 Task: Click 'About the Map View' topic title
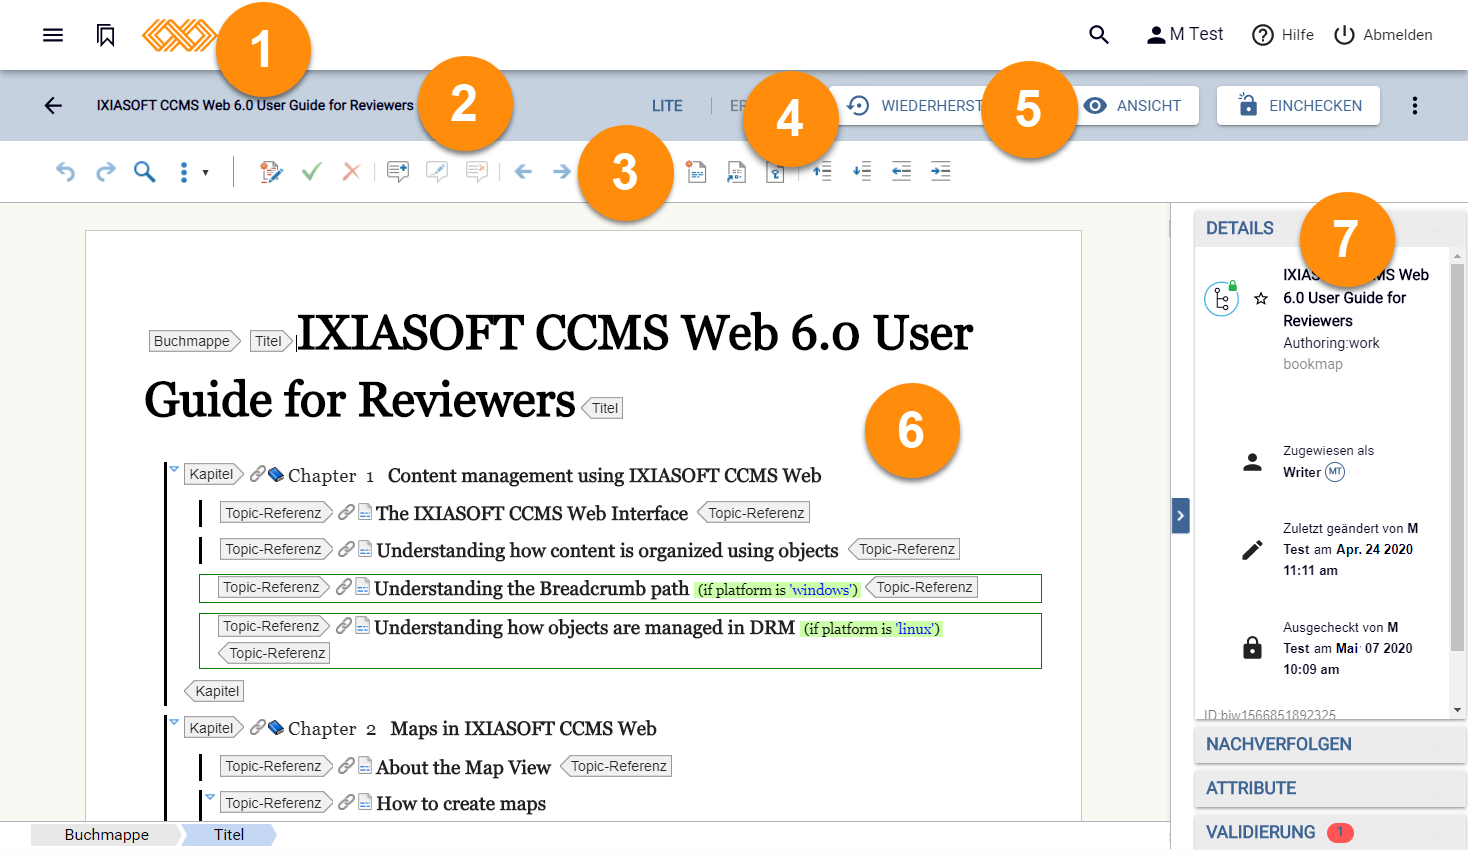pyautogui.click(x=463, y=767)
